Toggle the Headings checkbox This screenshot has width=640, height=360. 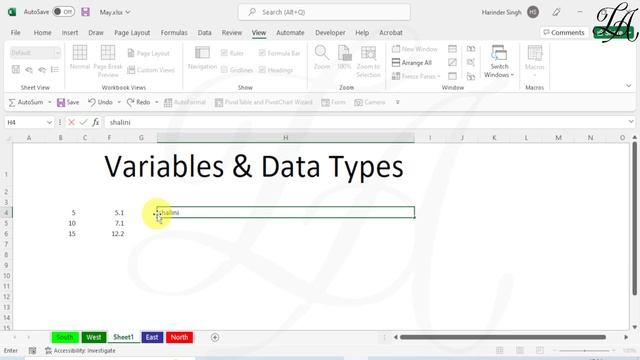click(x=276, y=70)
